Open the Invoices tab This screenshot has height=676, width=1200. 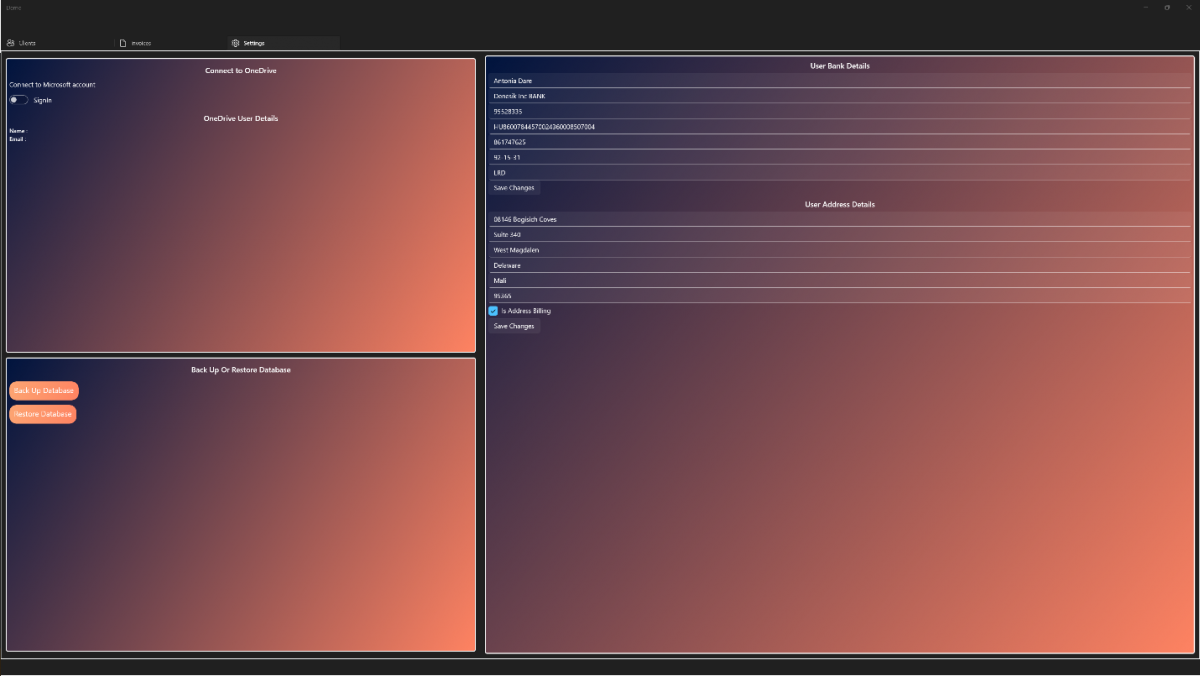(139, 43)
